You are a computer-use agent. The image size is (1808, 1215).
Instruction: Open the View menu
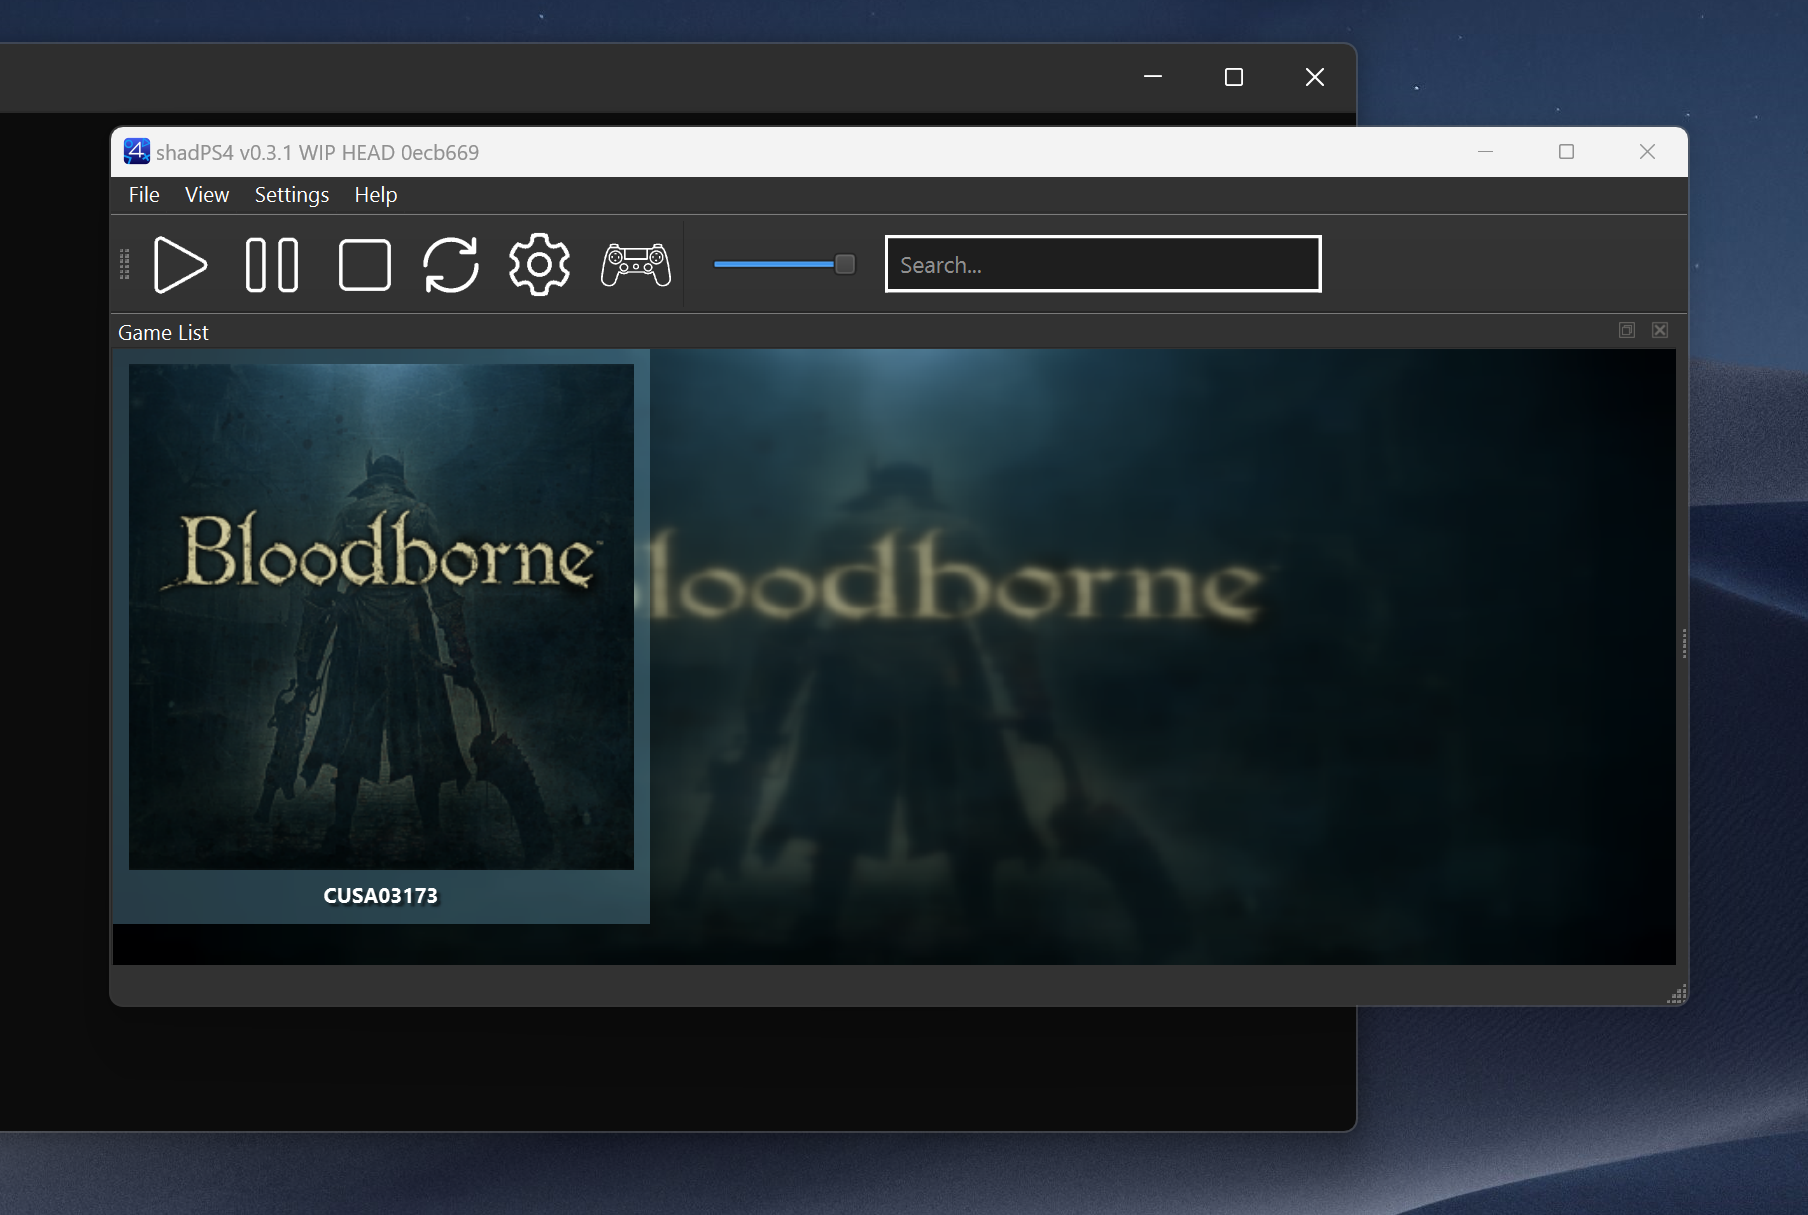[x=207, y=195]
